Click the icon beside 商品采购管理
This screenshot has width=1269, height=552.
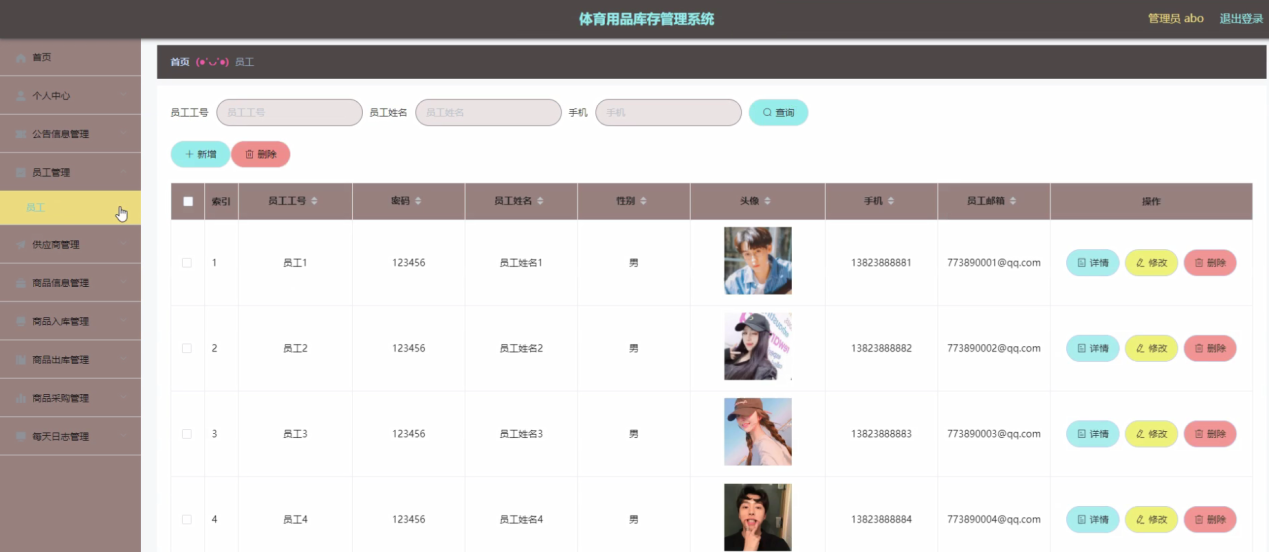22,398
